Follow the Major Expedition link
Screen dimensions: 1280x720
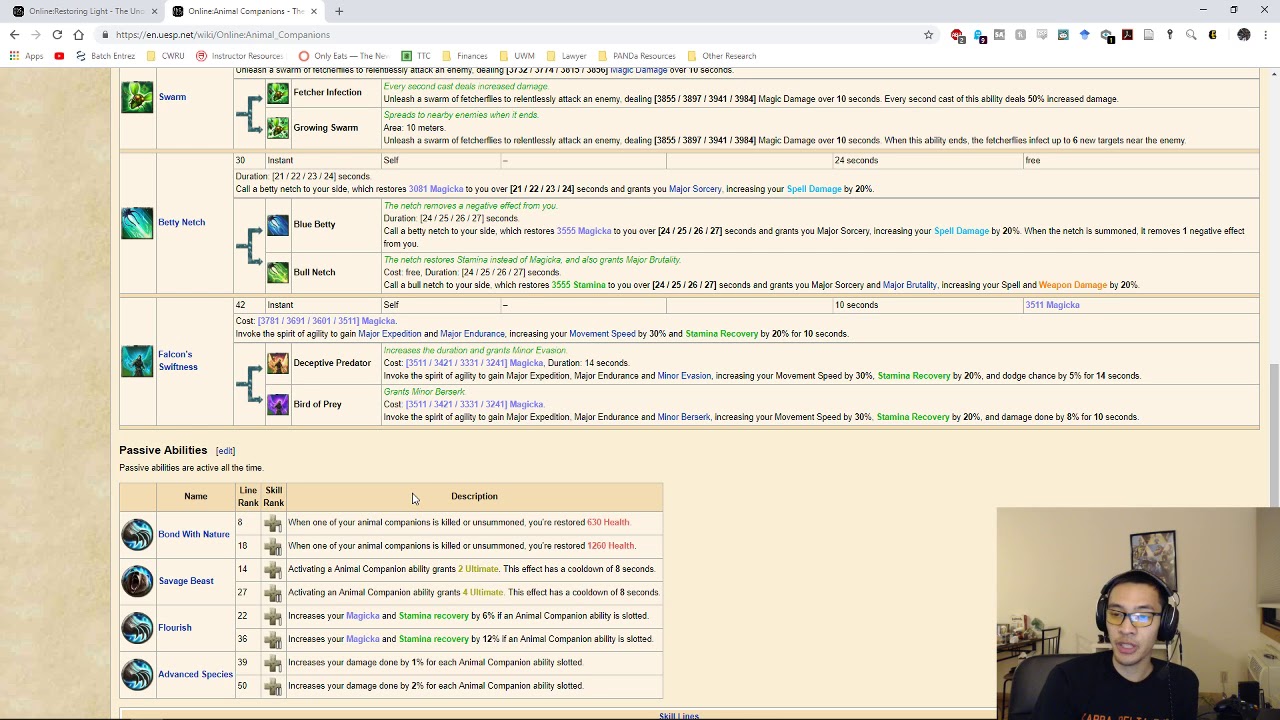(x=390, y=334)
